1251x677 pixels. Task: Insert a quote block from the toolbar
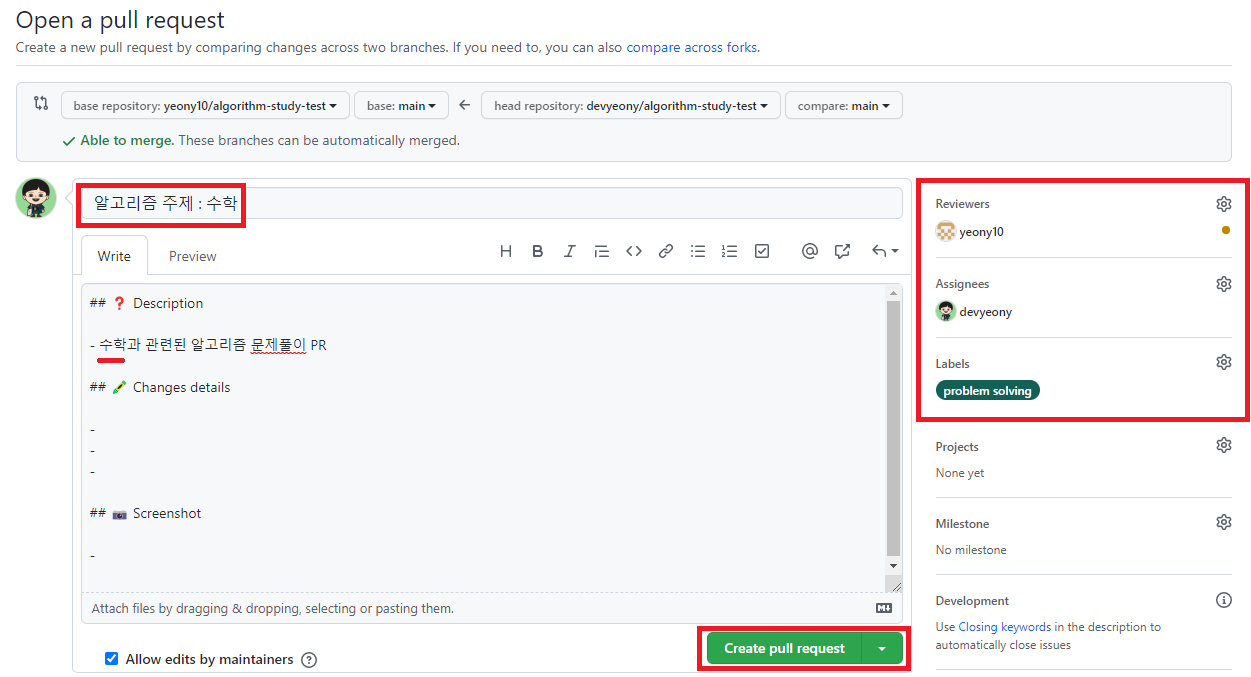(x=602, y=251)
